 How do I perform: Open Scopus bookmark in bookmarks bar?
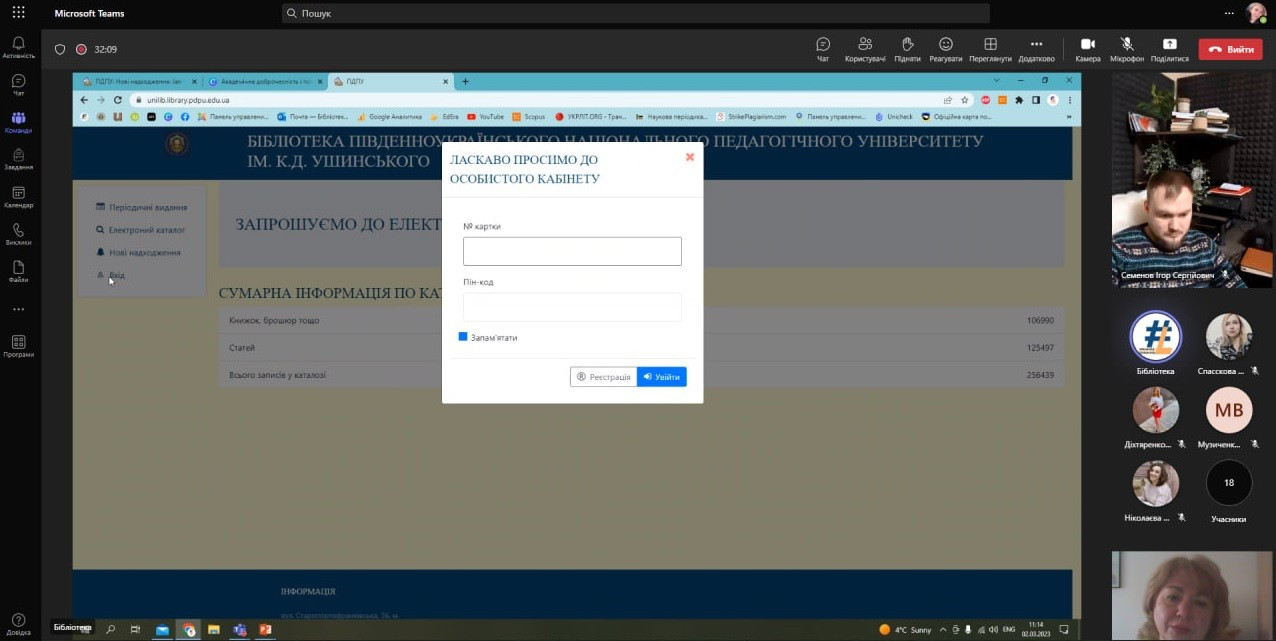tap(529, 117)
